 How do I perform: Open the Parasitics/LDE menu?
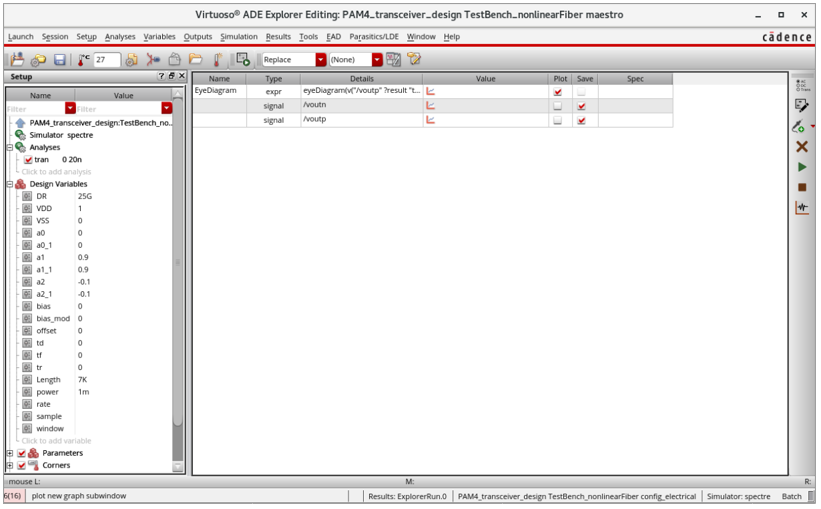(x=374, y=37)
